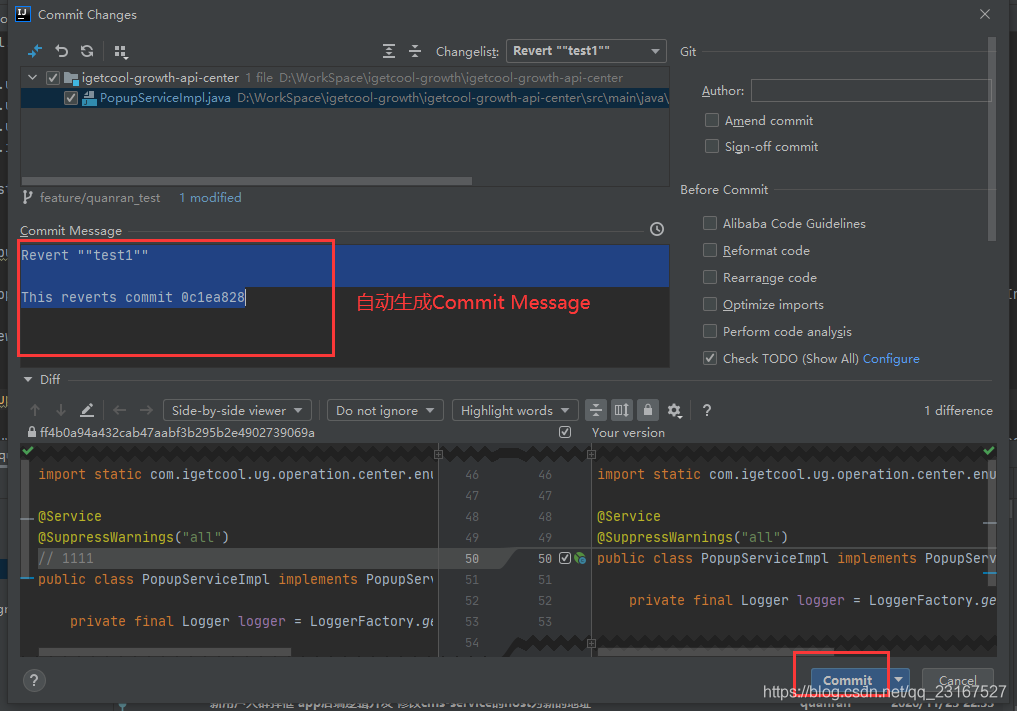The width and height of the screenshot is (1017, 711).
Task: Click the Expand All icon
Action: pos(389,51)
